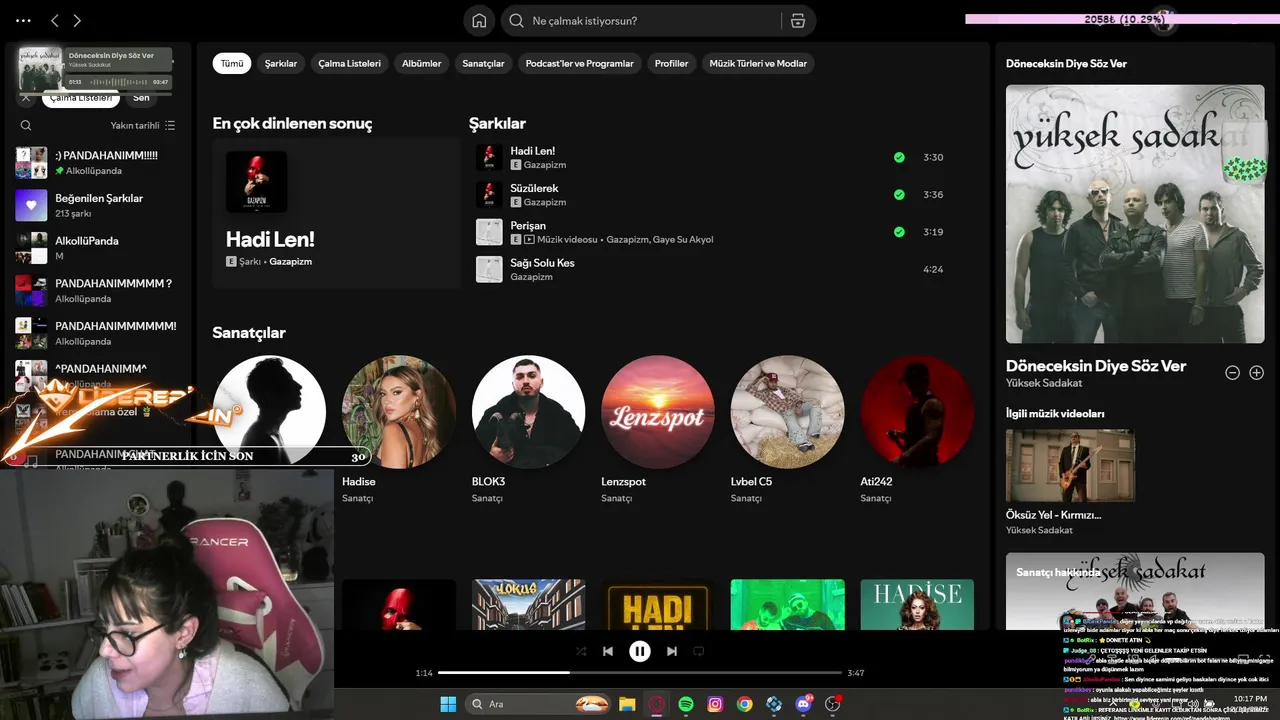Viewport: 1280px width, 720px height.
Task: Select the Tümü filter chip
Action: 232,63
